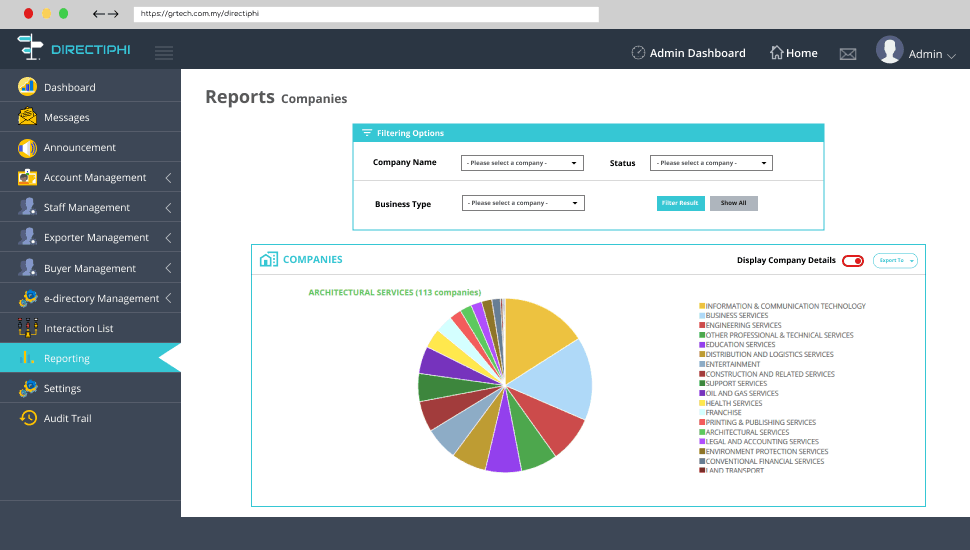Click the Home house icon
This screenshot has height=550, width=970.
pyautogui.click(x=776, y=53)
